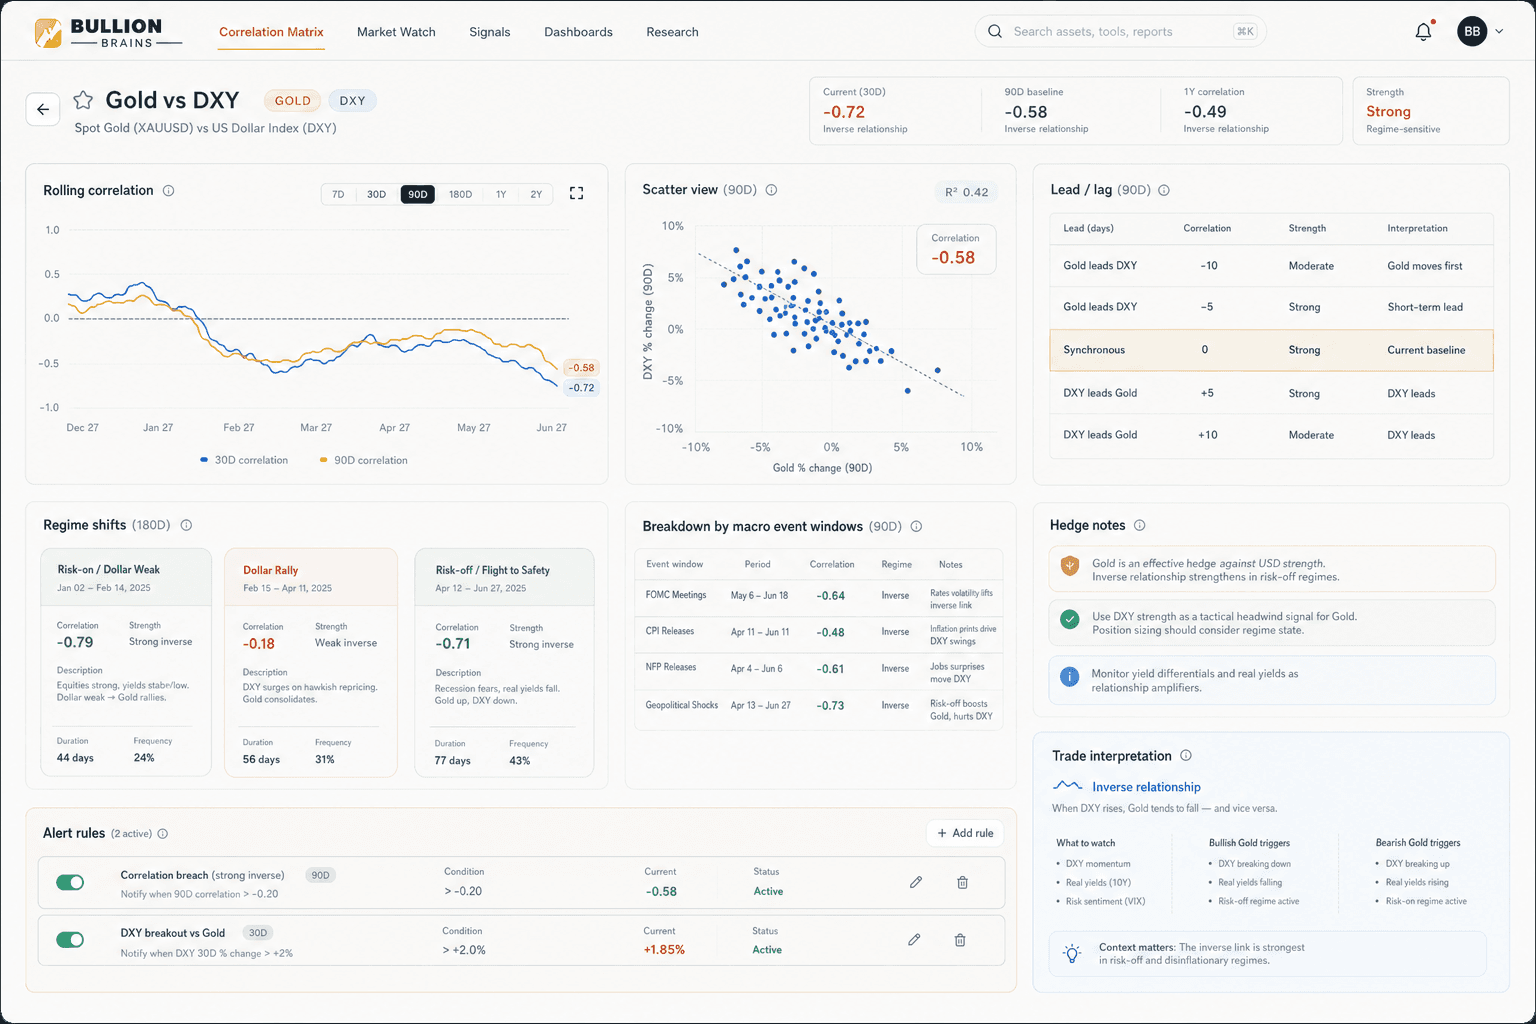Click the 90D baseline -0.58 value
Screen dimensions: 1536x1024
point(1026,112)
